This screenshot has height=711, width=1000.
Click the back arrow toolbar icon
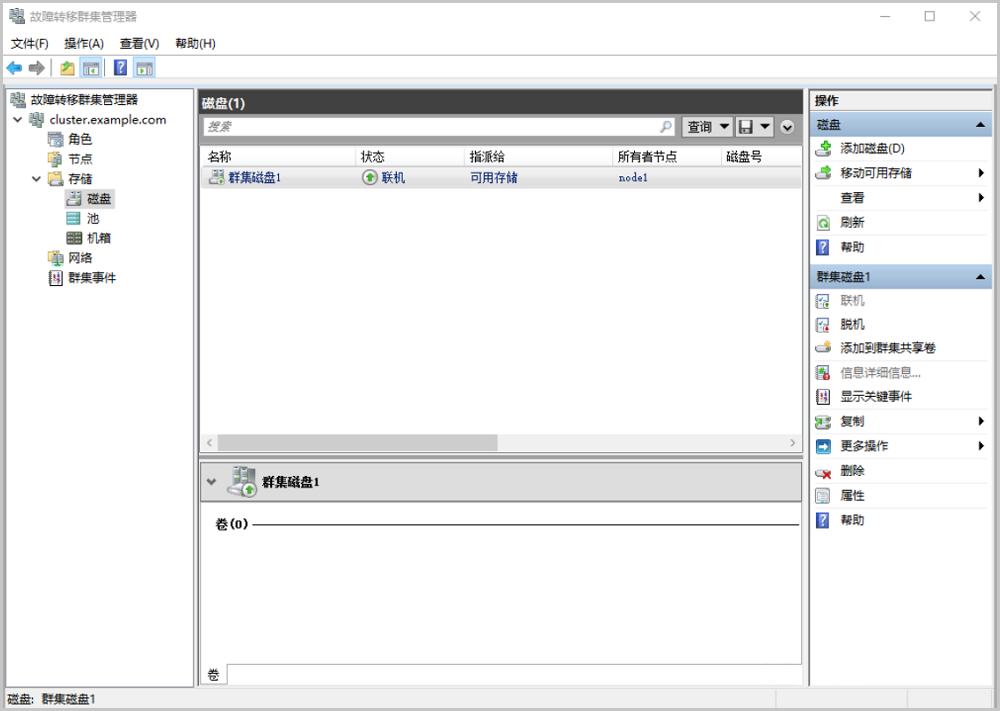(x=14, y=68)
